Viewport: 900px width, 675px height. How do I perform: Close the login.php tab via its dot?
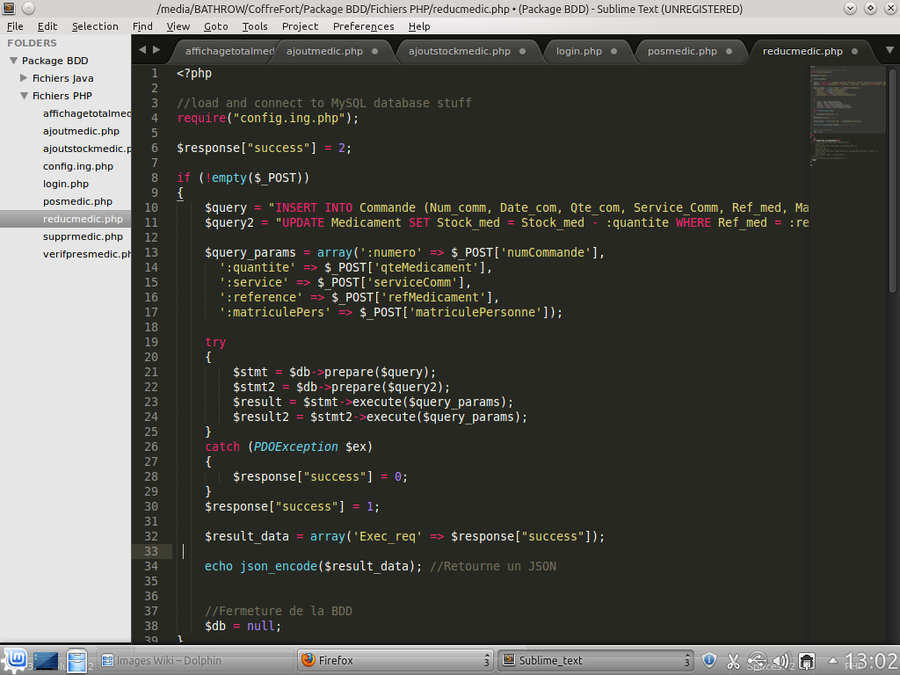click(614, 51)
